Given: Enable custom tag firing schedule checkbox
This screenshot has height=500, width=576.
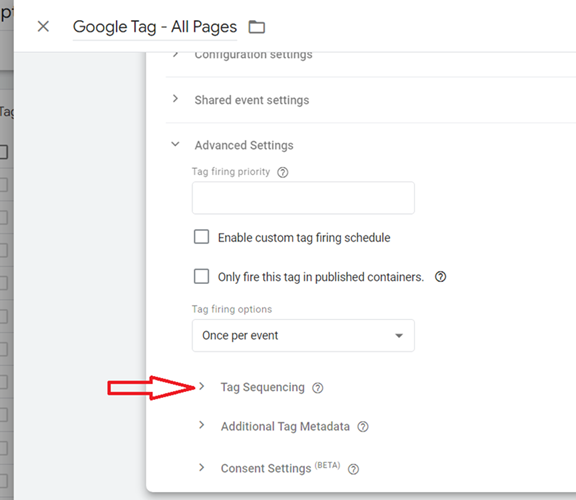Looking at the screenshot, I should [201, 237].
